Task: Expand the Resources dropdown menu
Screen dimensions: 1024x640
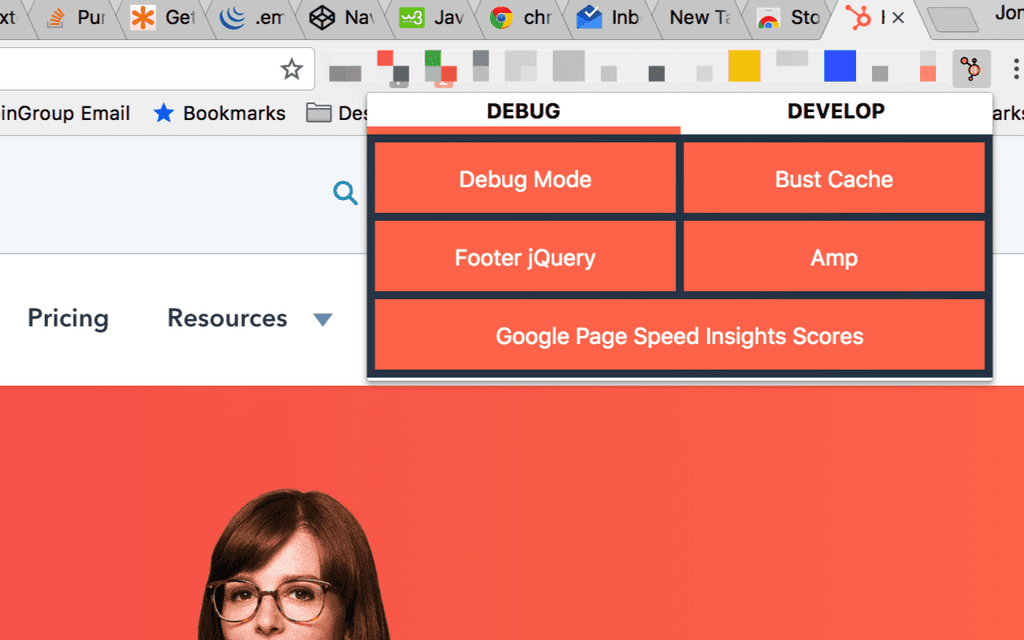Action: (323, 318)
